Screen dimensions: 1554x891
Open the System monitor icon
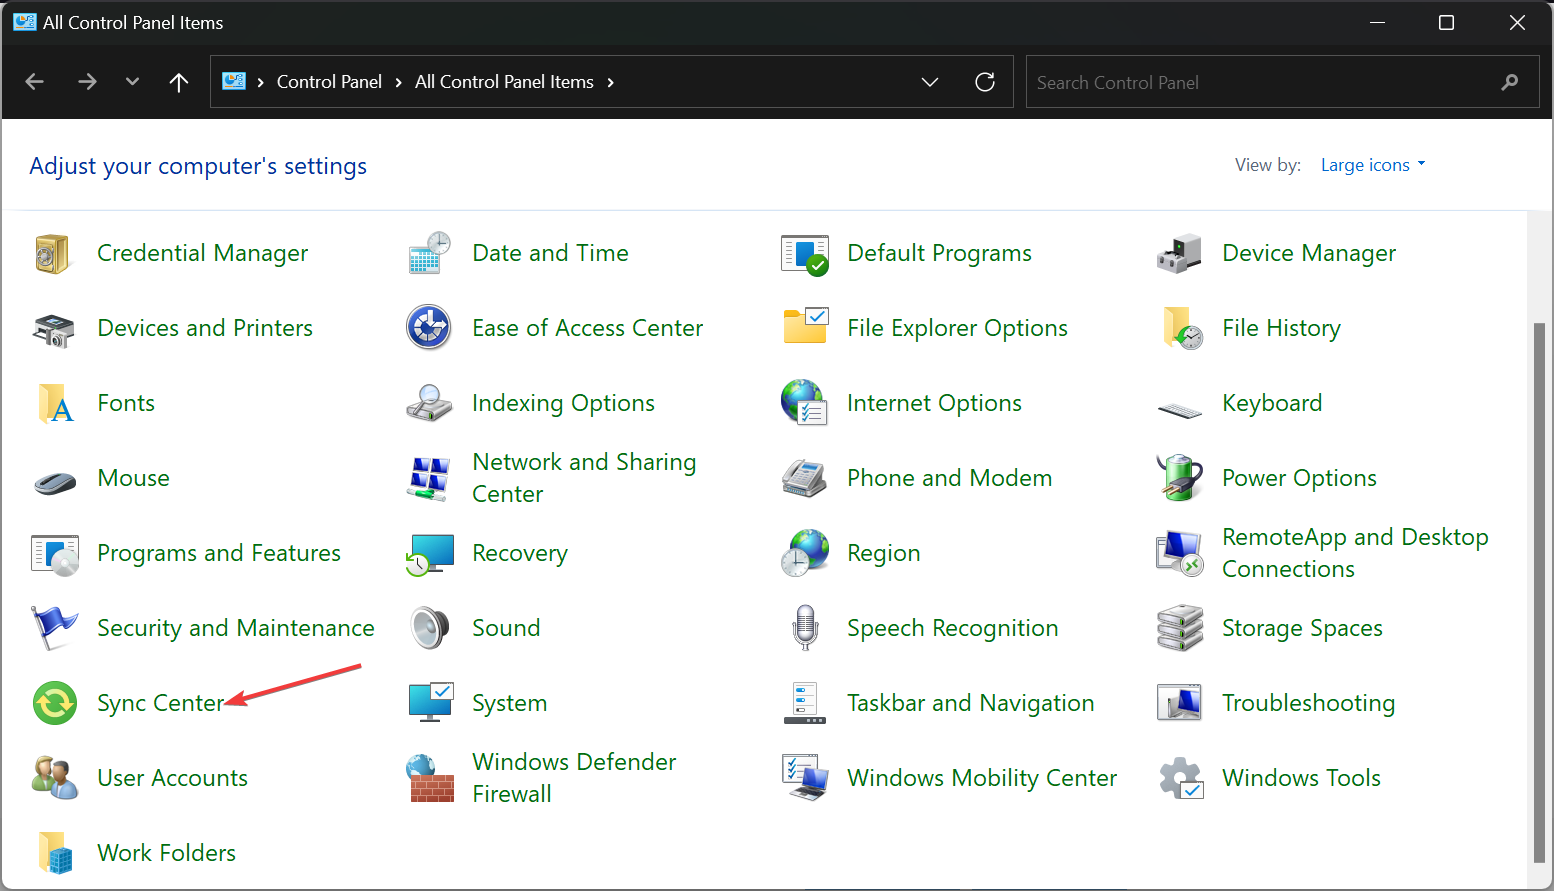tap(431, 702)
